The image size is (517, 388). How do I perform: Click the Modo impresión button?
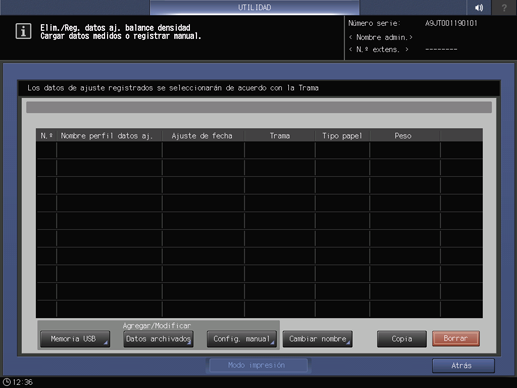point(257,365)
